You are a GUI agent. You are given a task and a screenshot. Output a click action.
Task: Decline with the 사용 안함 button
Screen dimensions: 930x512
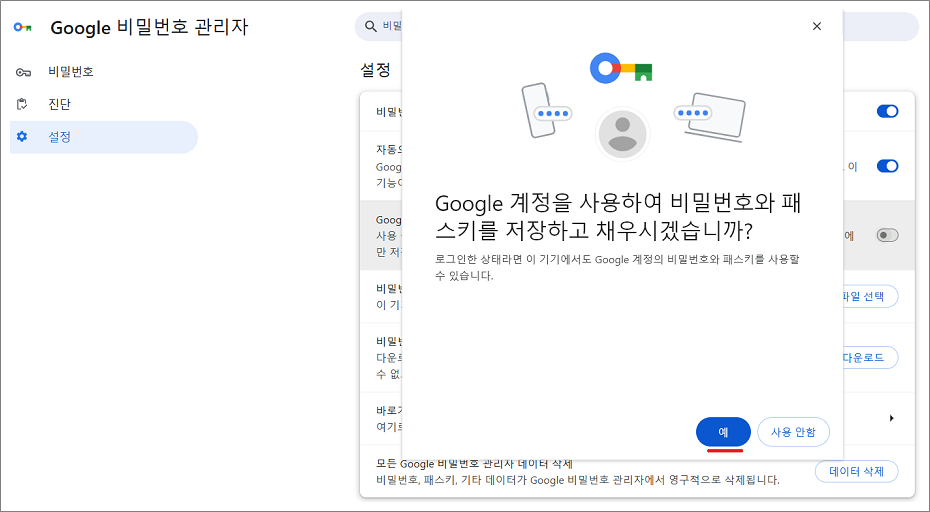point(793,432)
